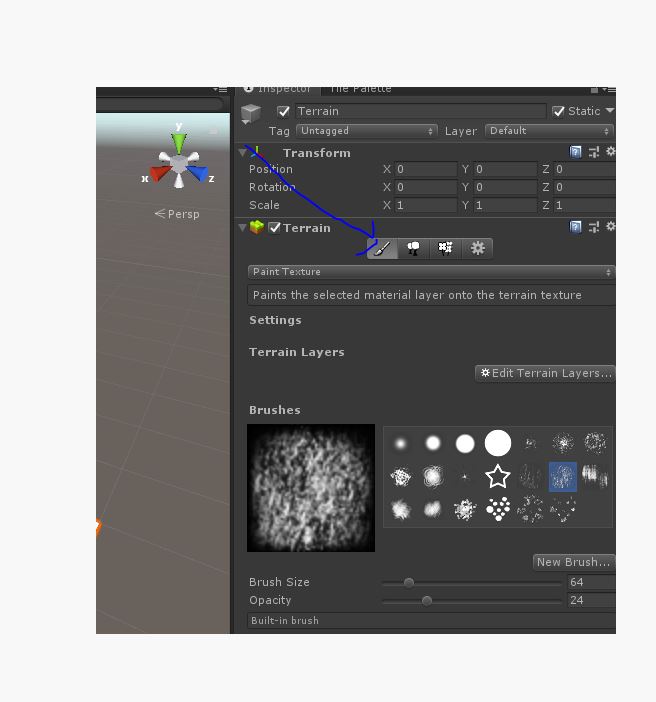Click the Position Y field

[x=505, y=169]
